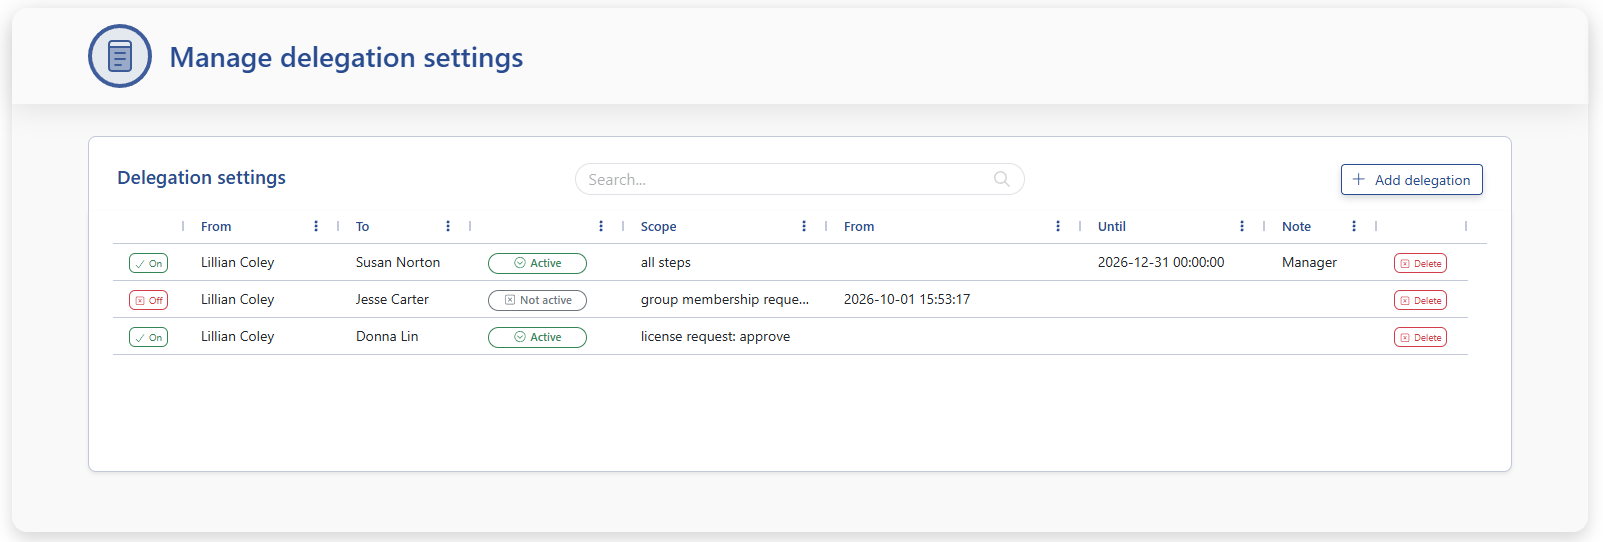Select the Jesse Carter cell
This screenshot has width=1603, height=542.
392,299
